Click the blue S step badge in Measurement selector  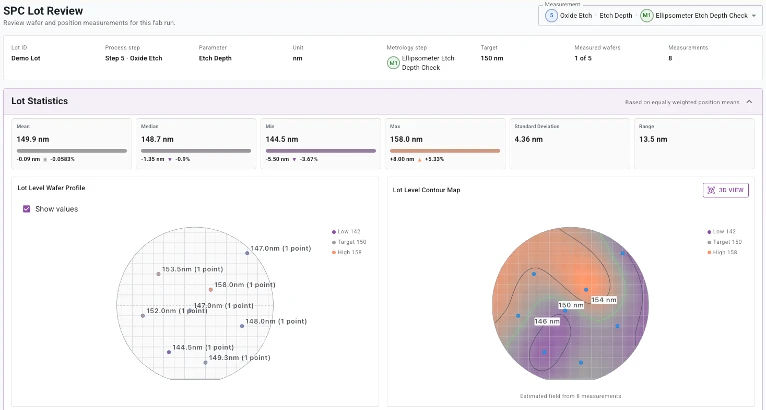551,16
